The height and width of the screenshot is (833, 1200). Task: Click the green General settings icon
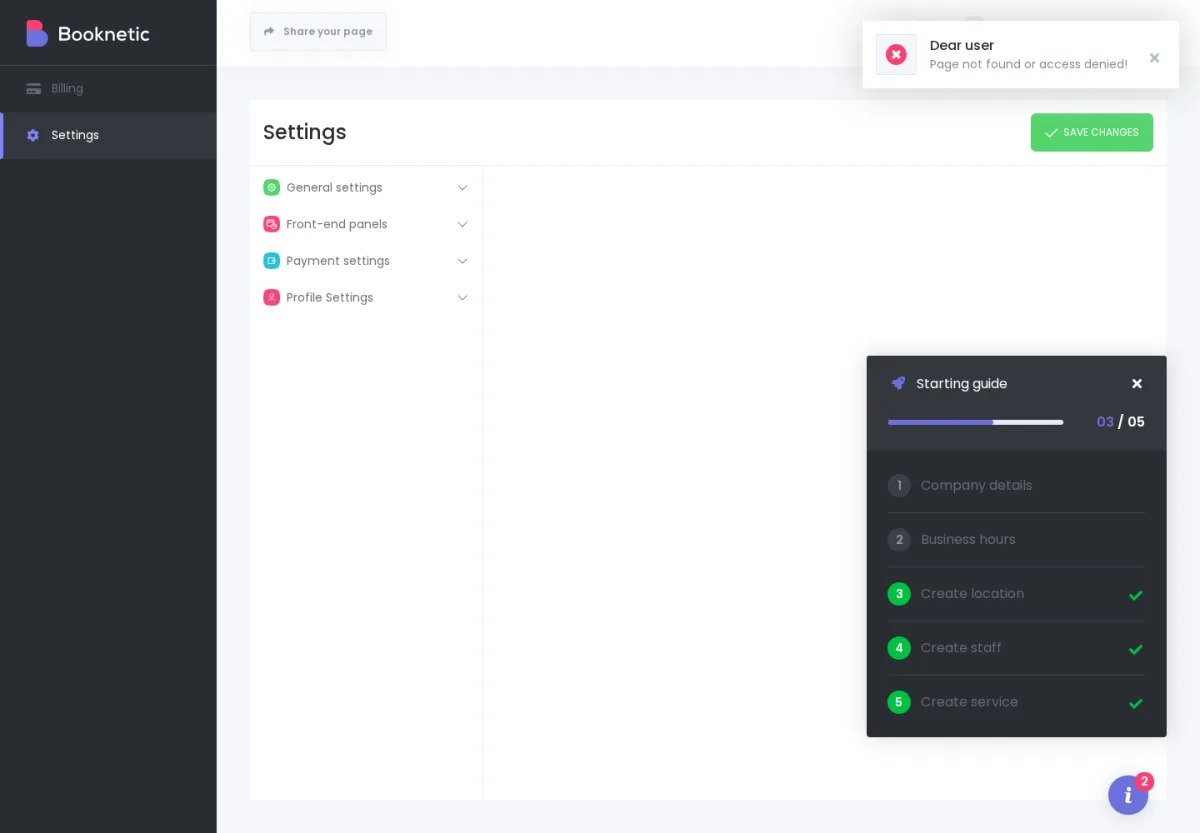[x=271, y=188]
